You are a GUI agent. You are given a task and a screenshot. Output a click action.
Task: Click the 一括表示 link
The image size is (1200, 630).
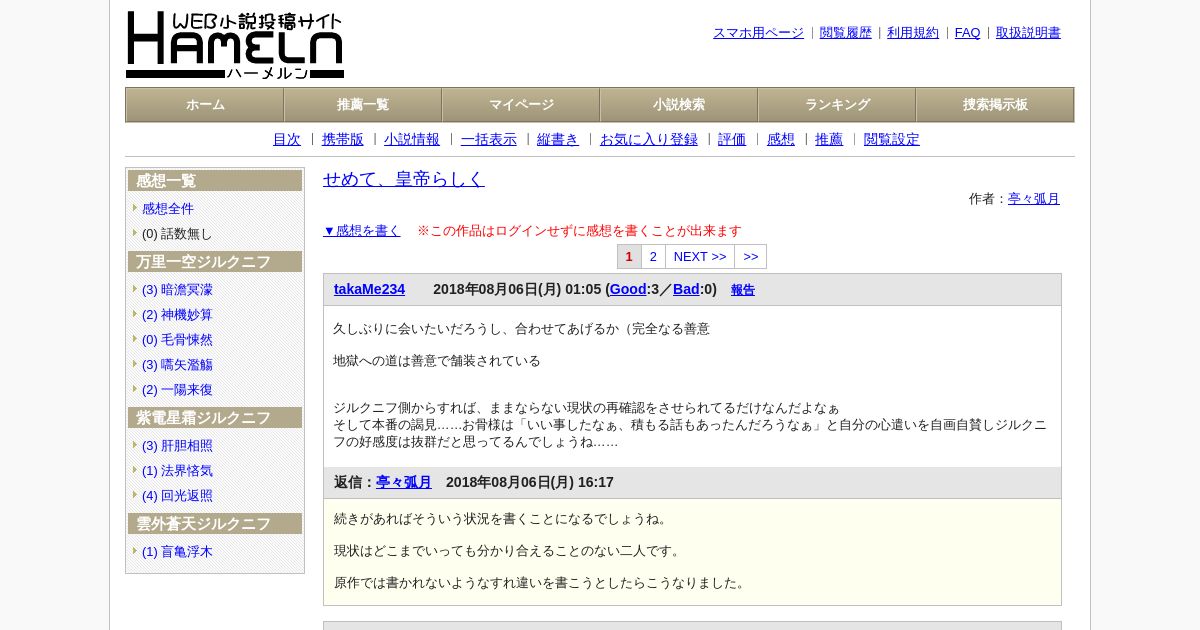[x=489, y=140]
